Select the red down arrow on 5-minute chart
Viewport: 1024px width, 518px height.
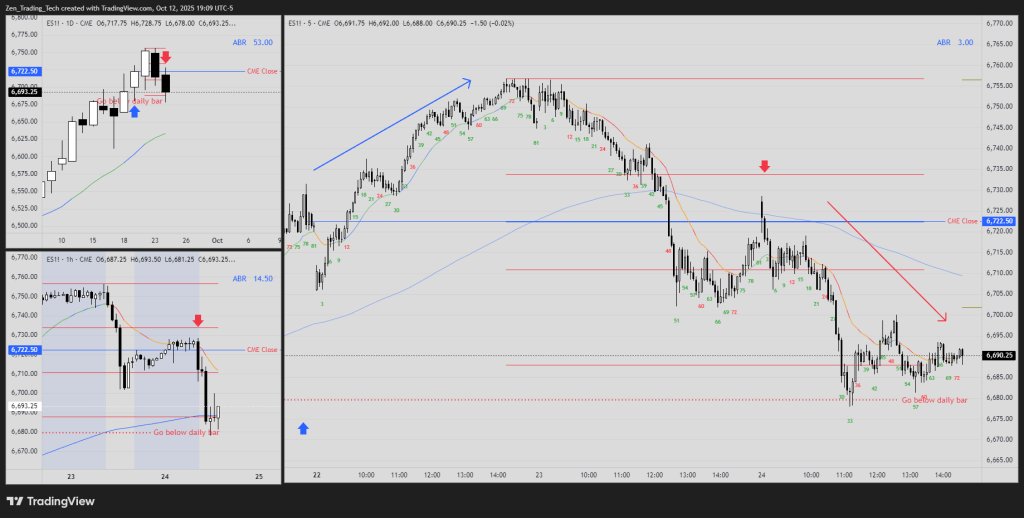pyautogui.click(x=764, y=166)
